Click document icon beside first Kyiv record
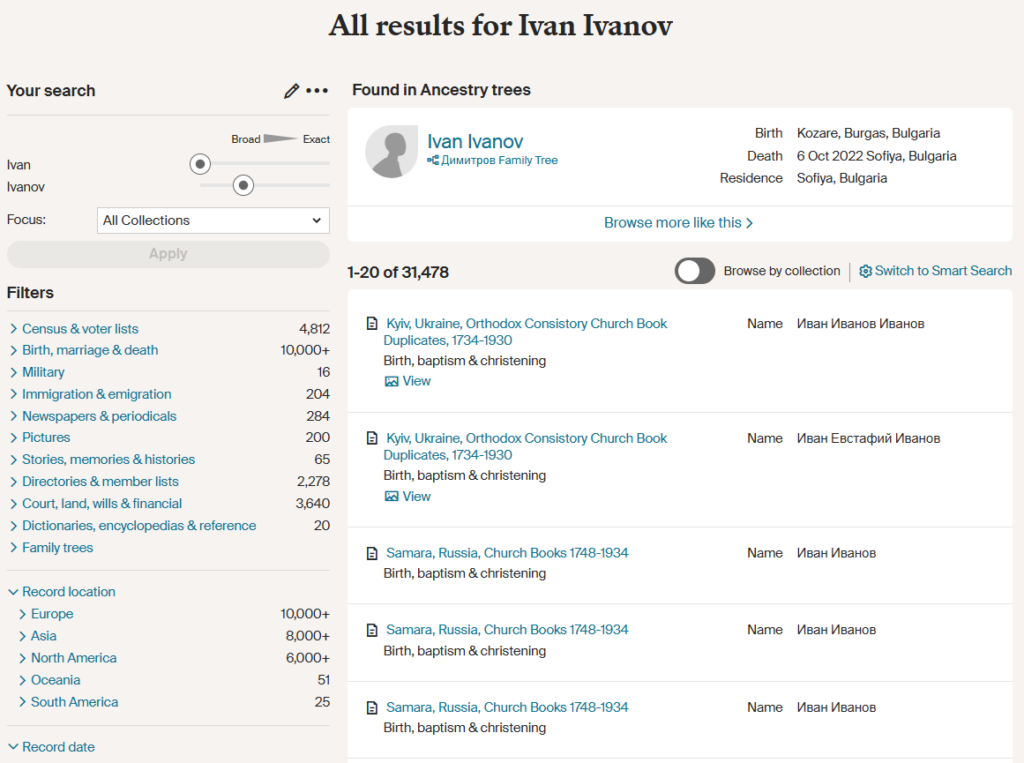The image size is (1024, 763). 372,324
